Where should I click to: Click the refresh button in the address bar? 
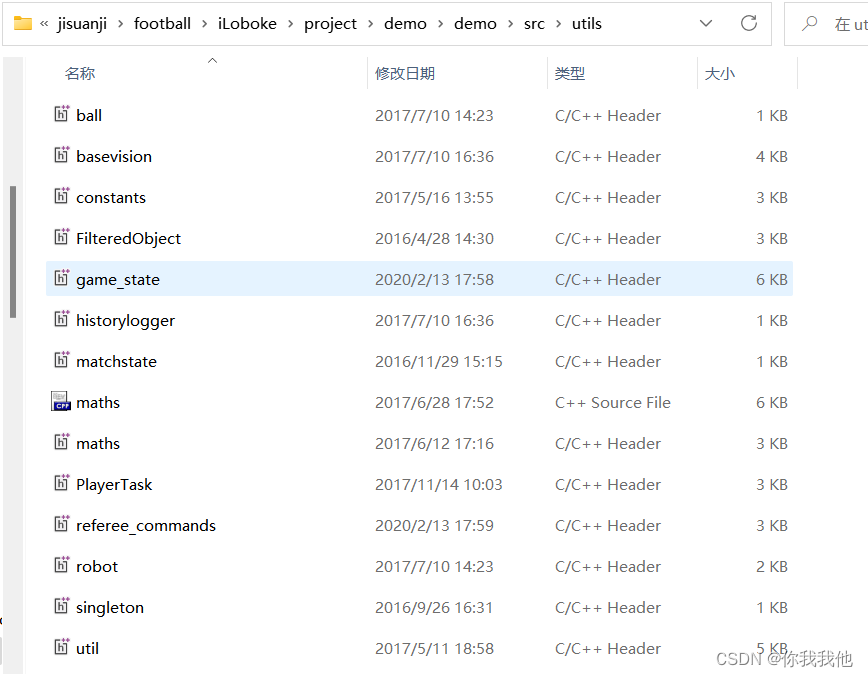749,23
